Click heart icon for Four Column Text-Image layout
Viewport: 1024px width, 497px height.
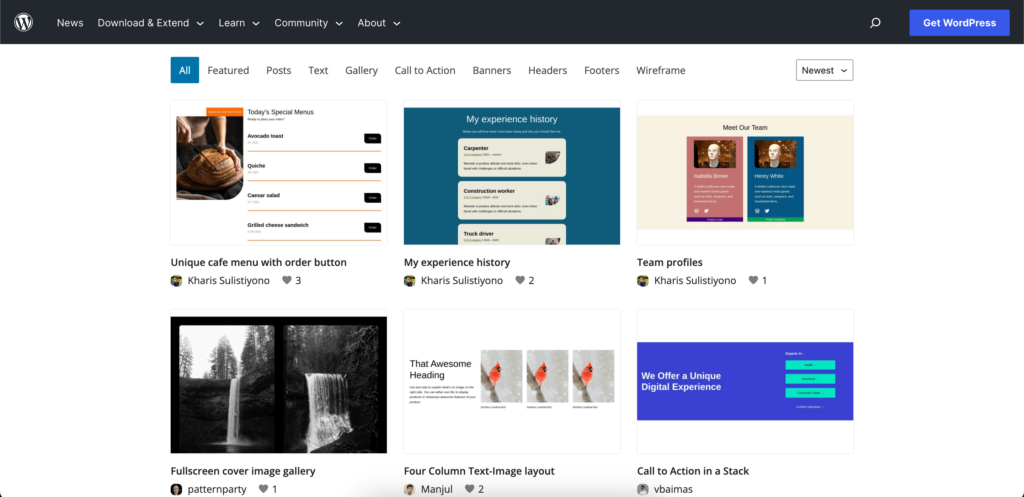click(470, 489)
